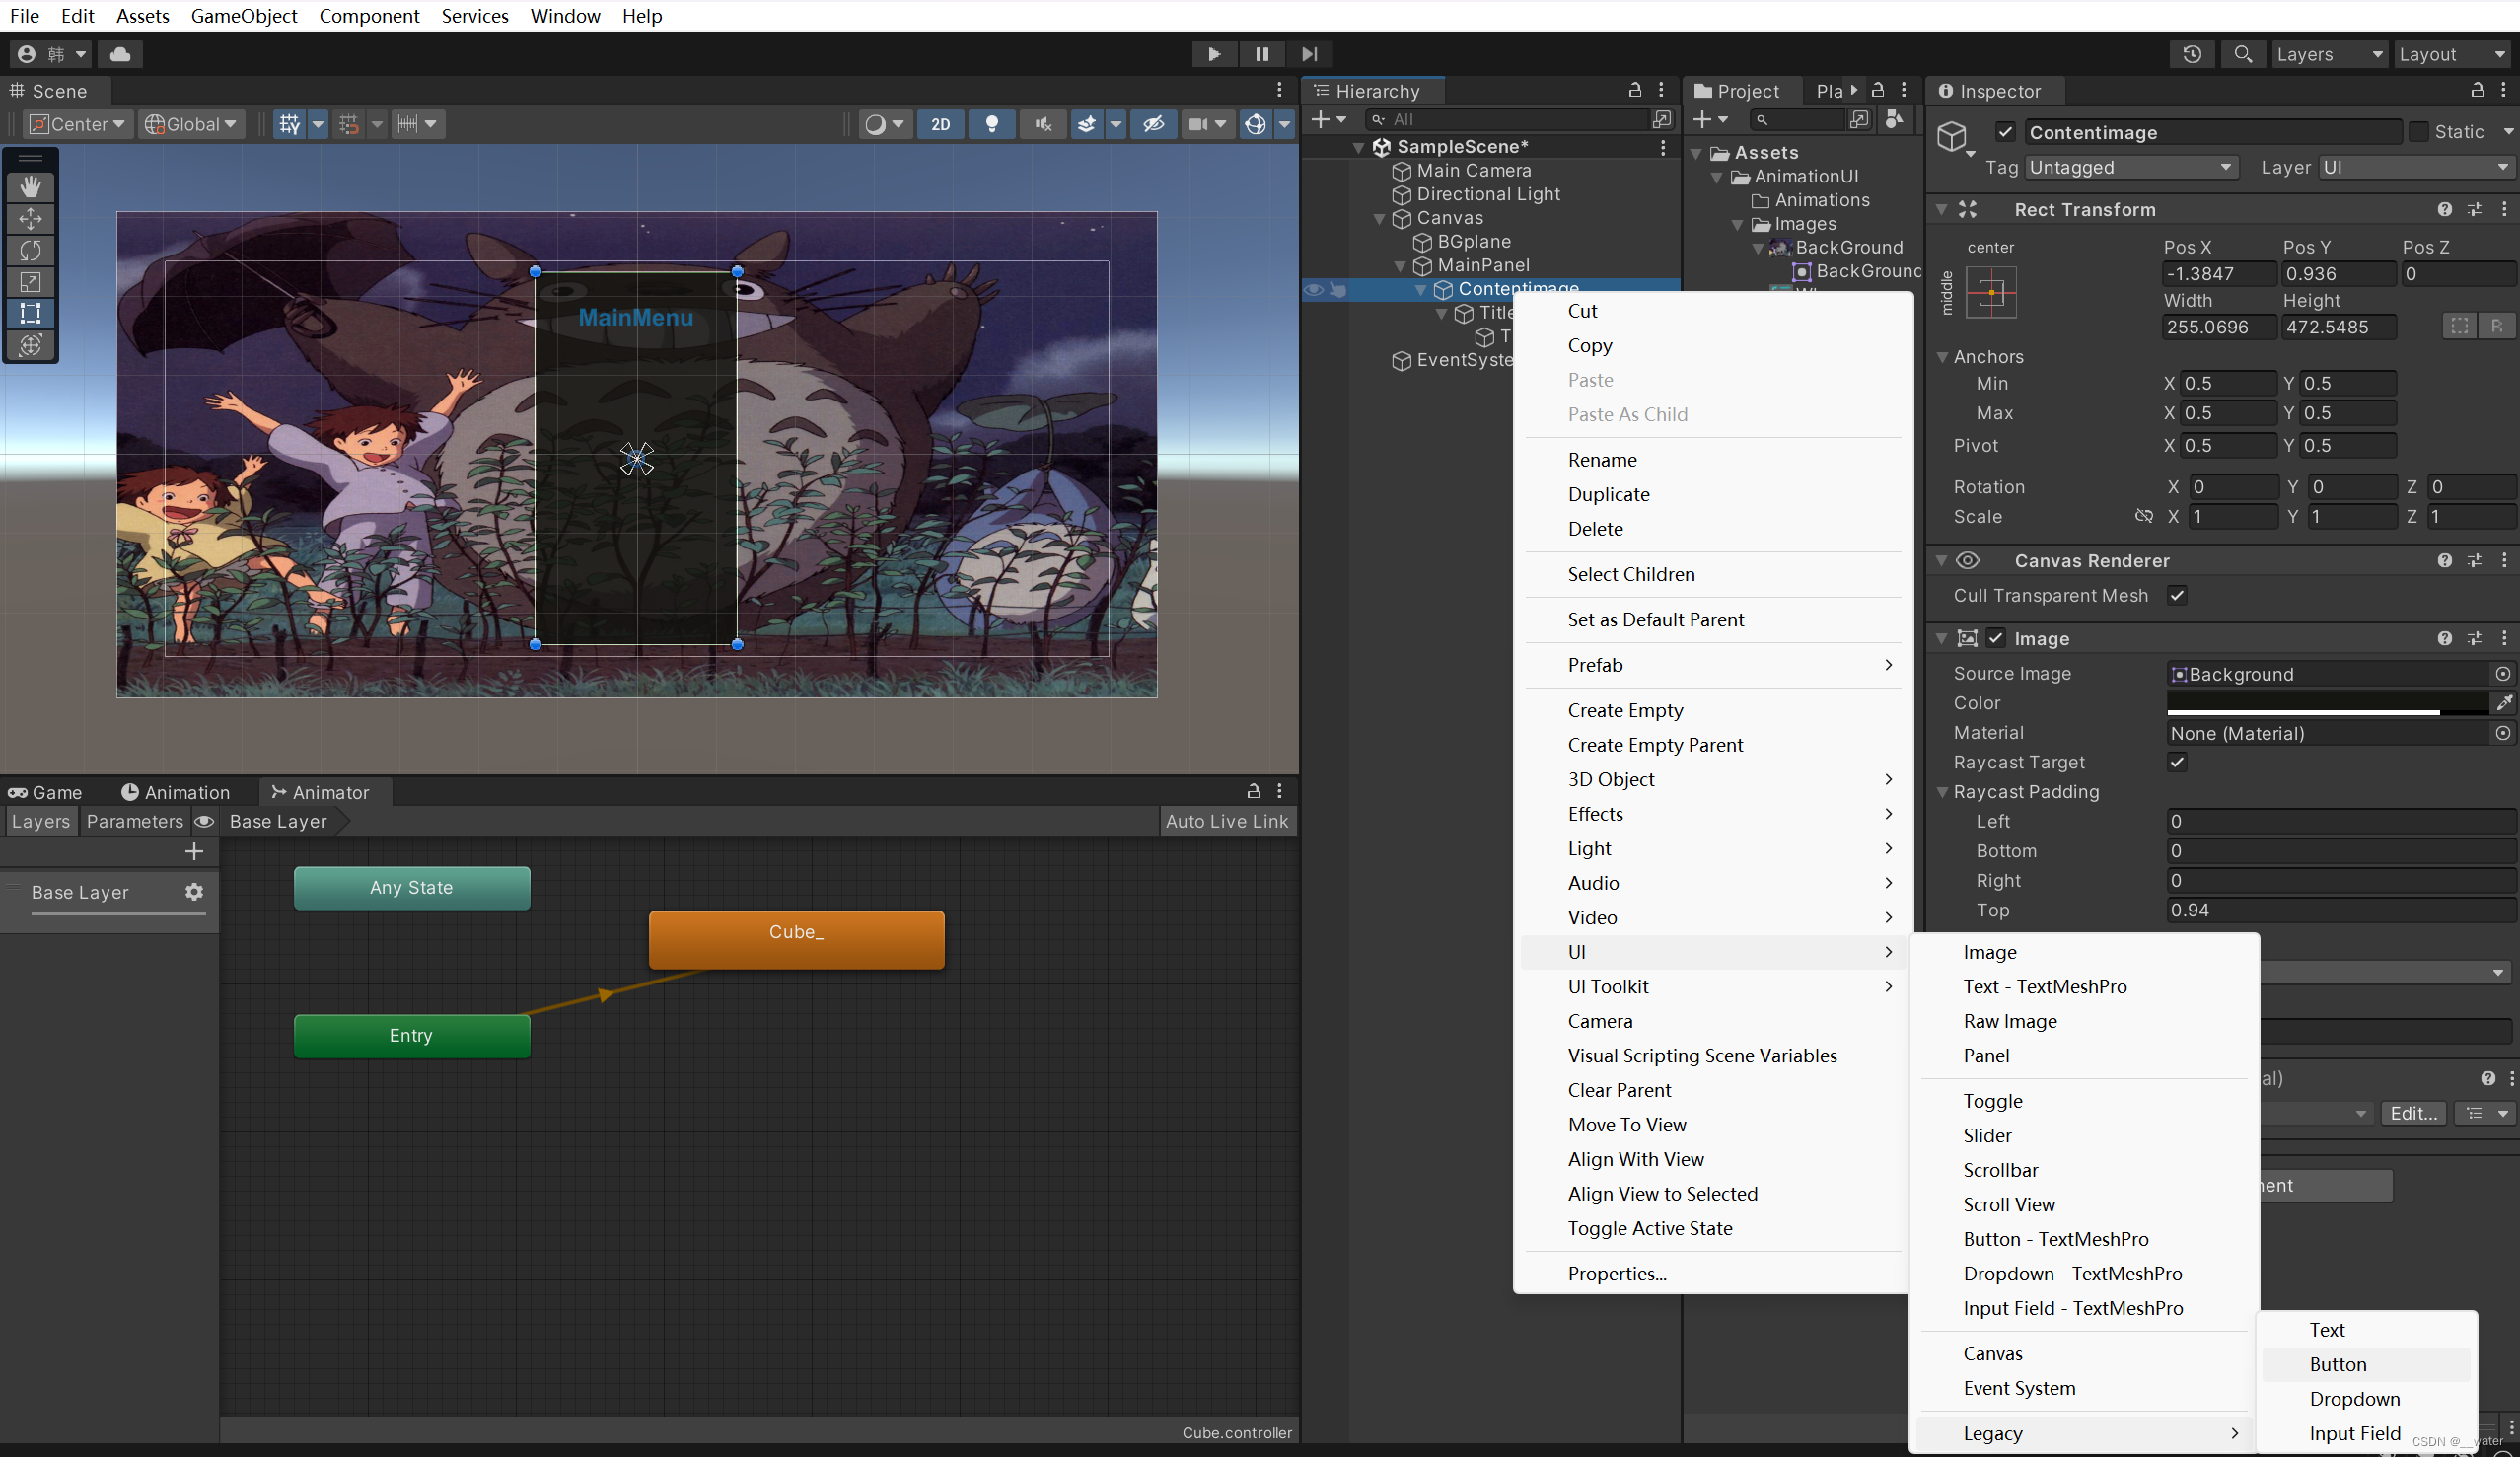Click the Parameters button in Animator

pyautogui.click(x=135, y=821)
